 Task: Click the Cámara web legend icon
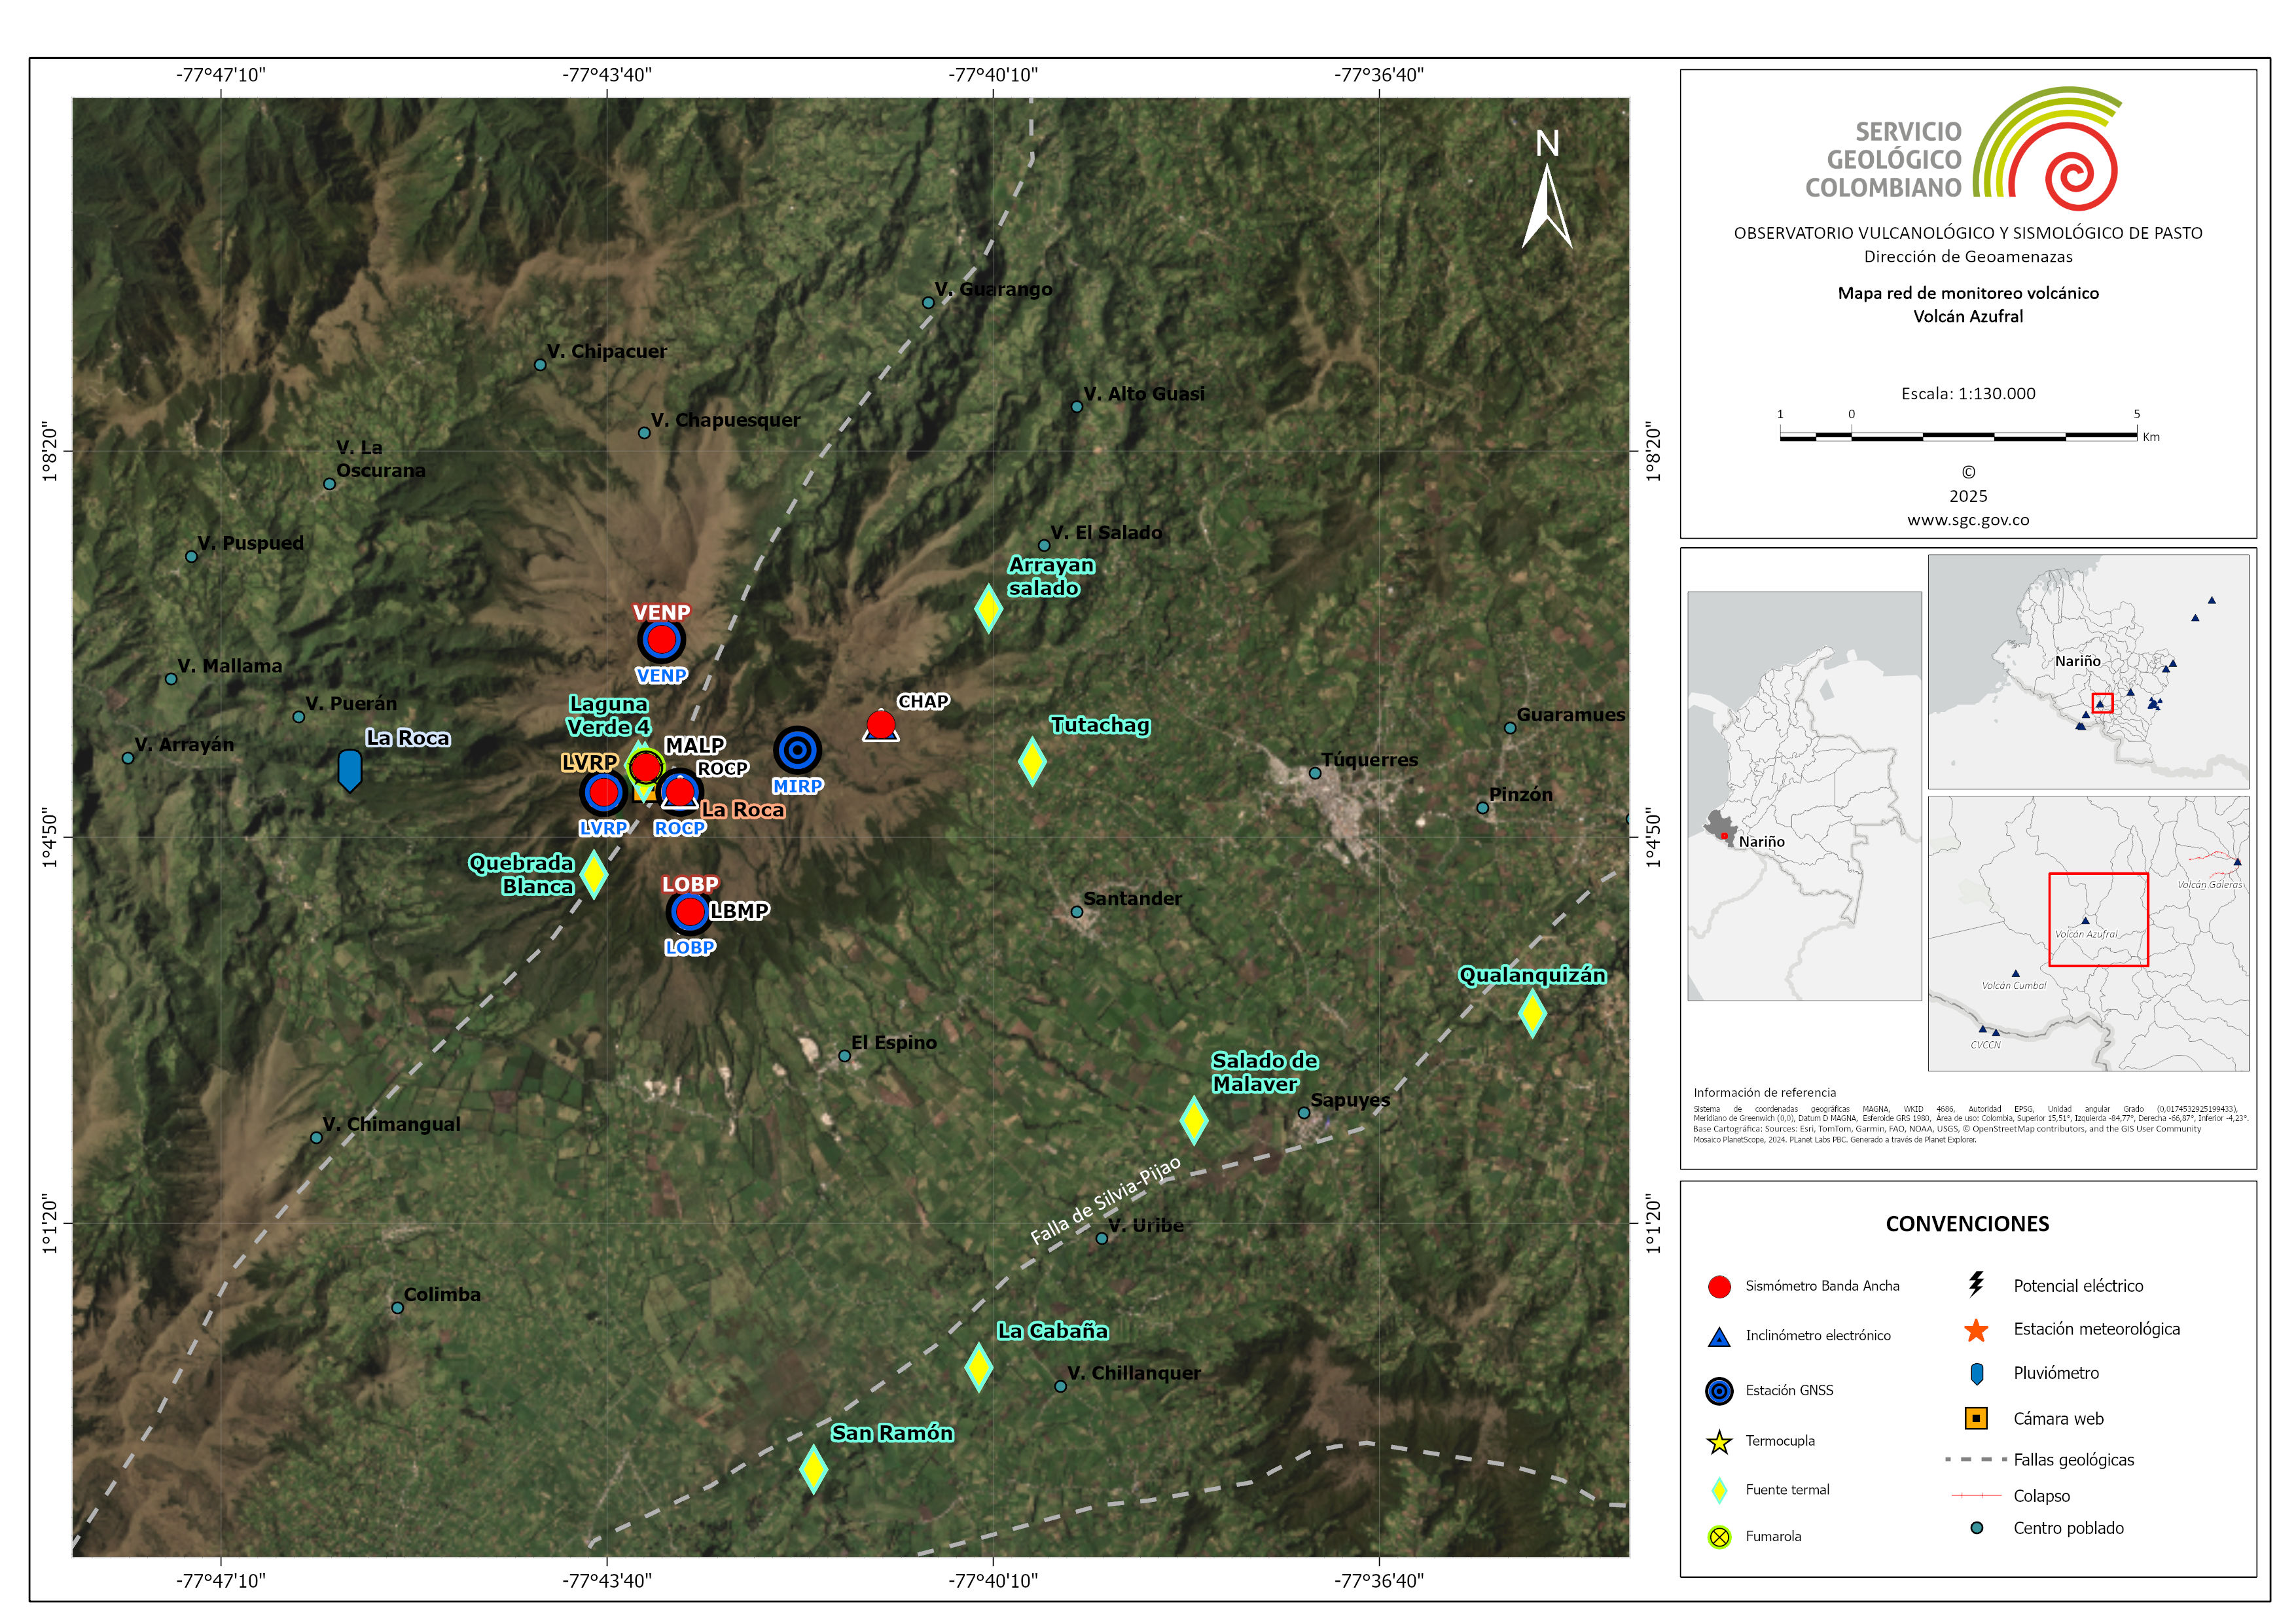pyautogui.click(x=1976, y=1418)
